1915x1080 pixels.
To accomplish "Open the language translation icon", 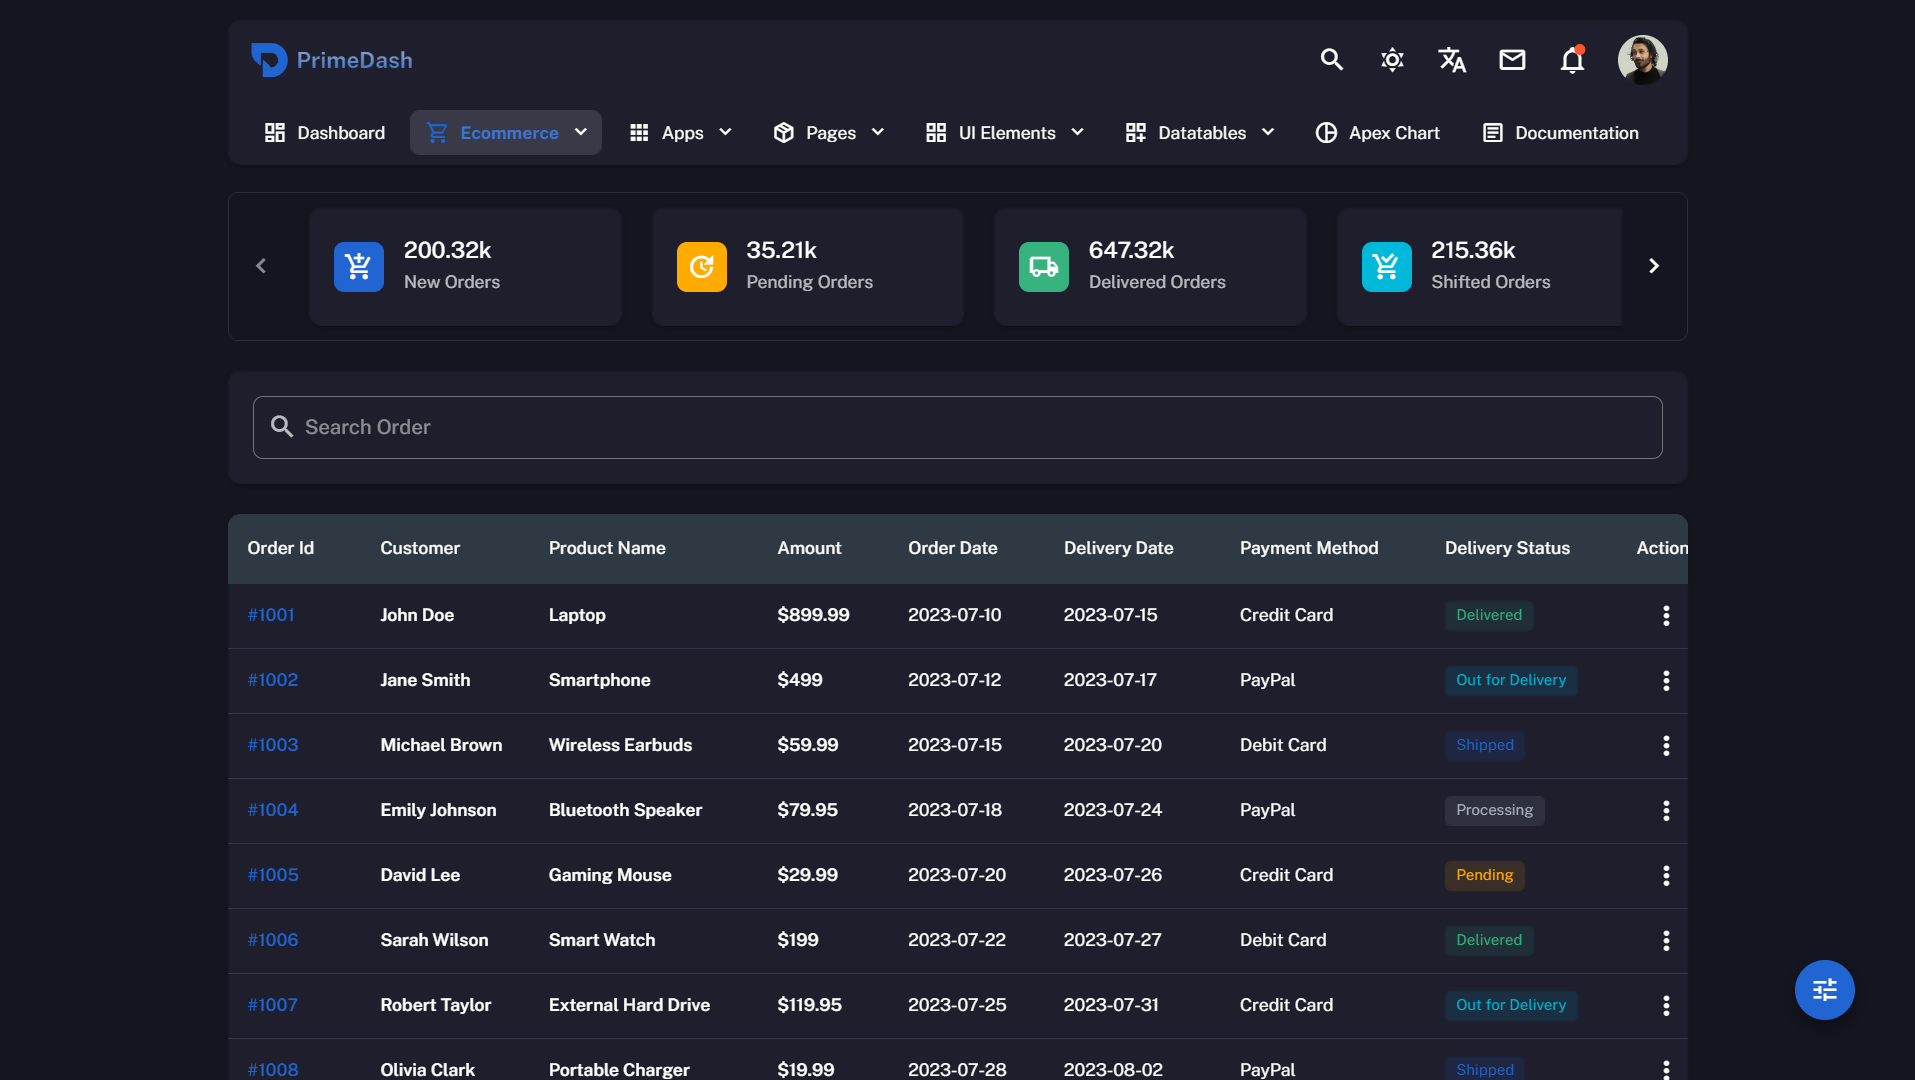I will [1451, 59].
